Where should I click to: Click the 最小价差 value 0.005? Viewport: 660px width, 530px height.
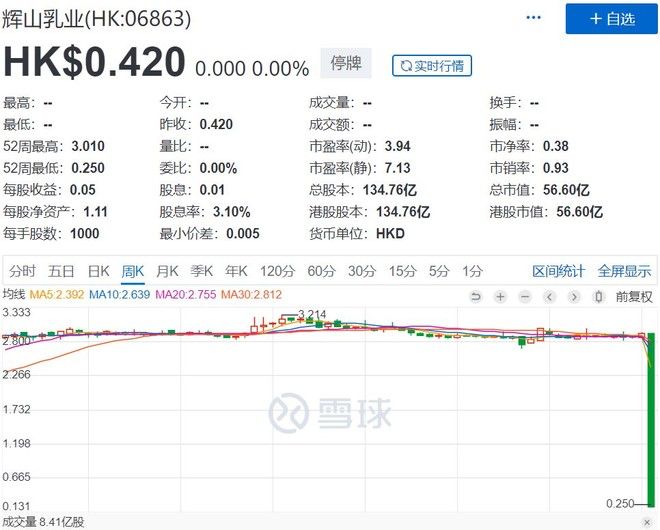tap(243, 234)
